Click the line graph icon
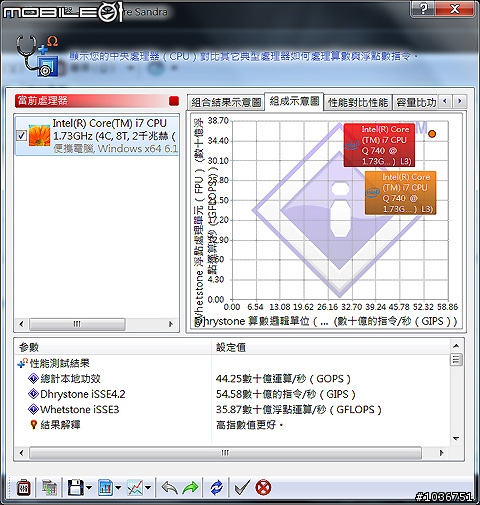The height and width of the screenshot is (505, 480). [x=135, y=488]
